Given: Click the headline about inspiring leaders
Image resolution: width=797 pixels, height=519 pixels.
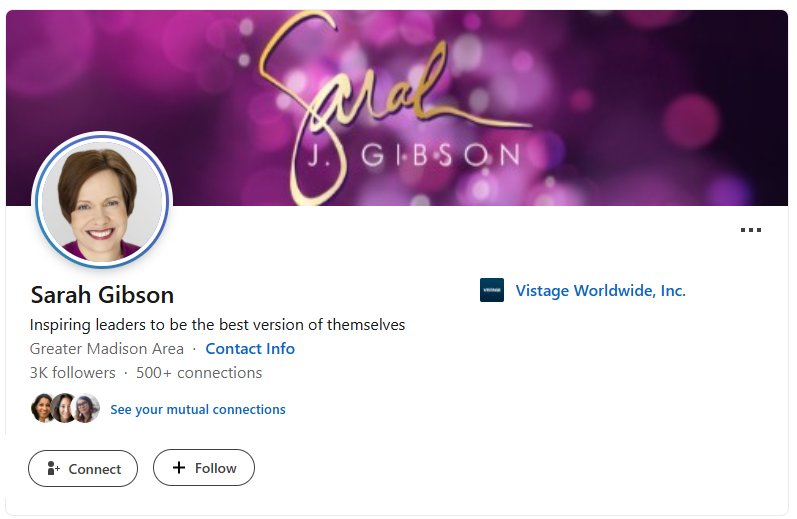Looking at the screenshot, I should (218, 324).
